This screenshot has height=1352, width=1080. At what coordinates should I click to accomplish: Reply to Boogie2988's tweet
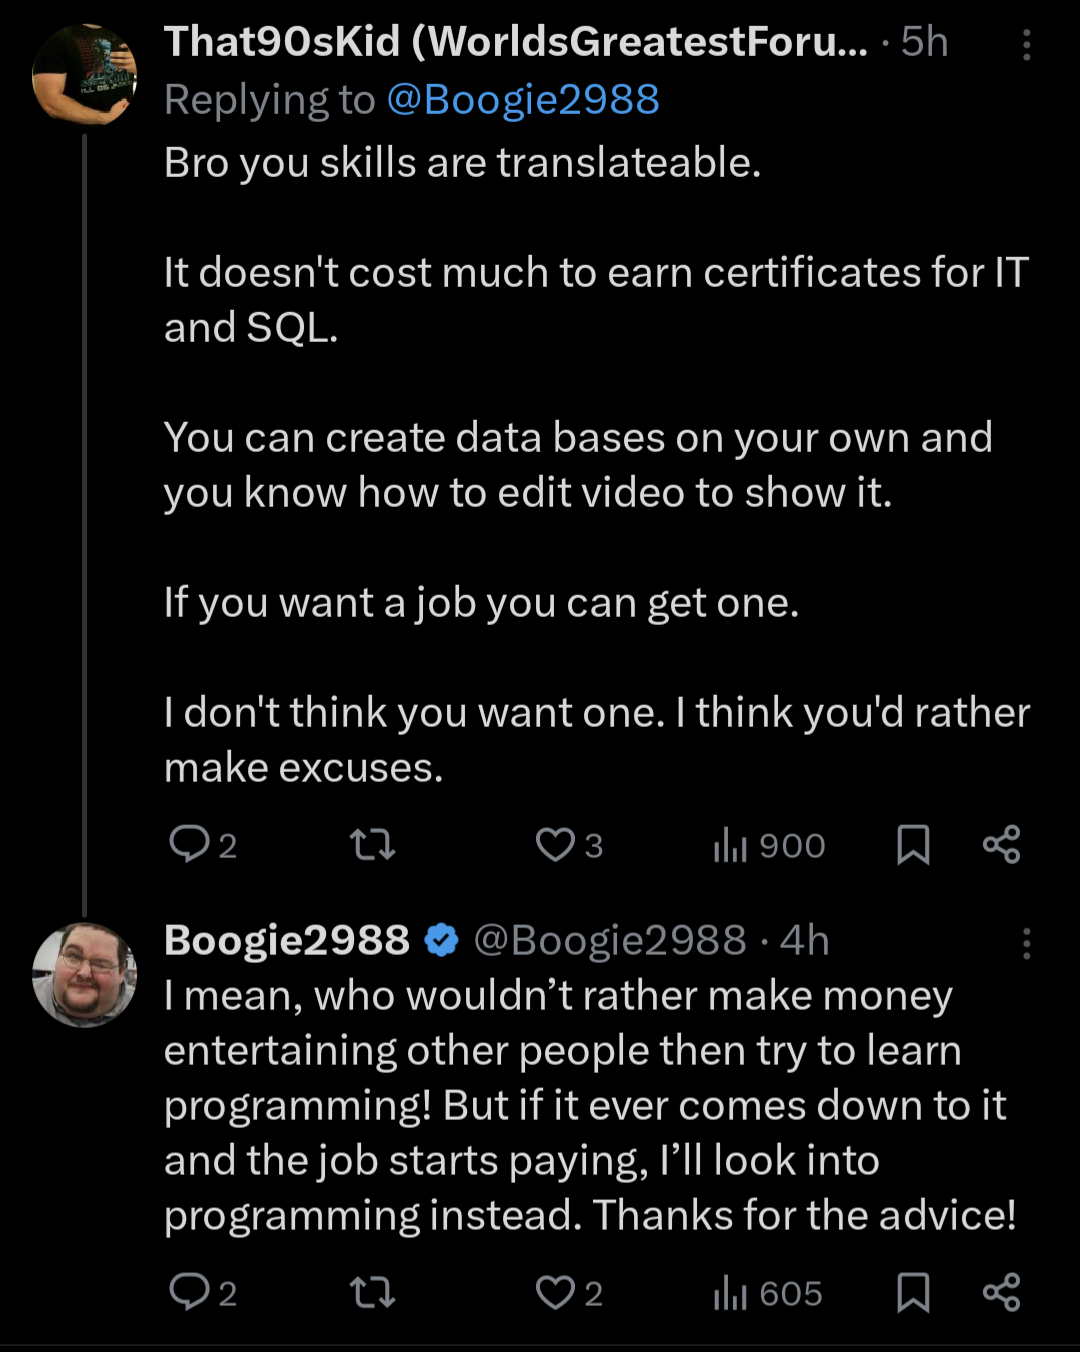[194, 1292]
